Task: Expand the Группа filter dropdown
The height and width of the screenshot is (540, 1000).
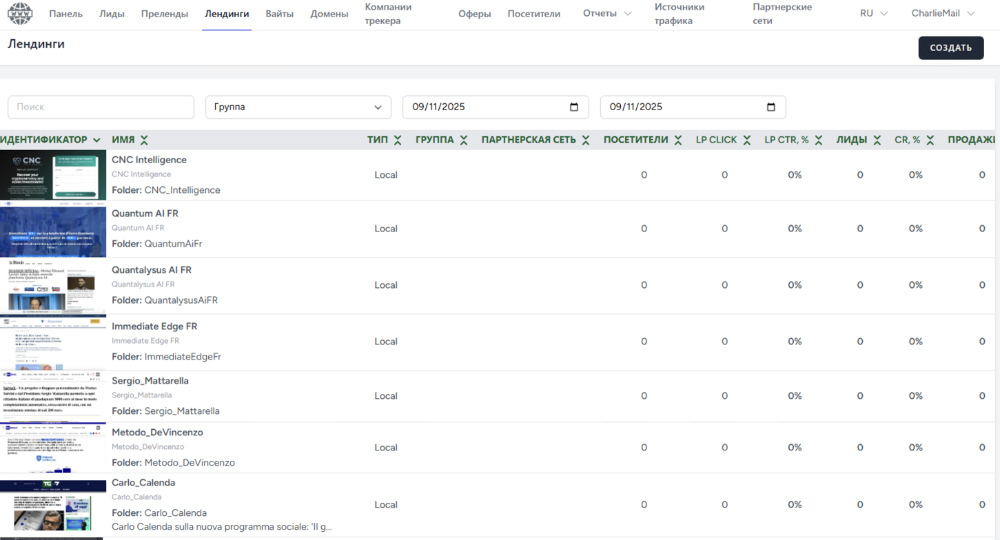Action: (x=298, y=107)
